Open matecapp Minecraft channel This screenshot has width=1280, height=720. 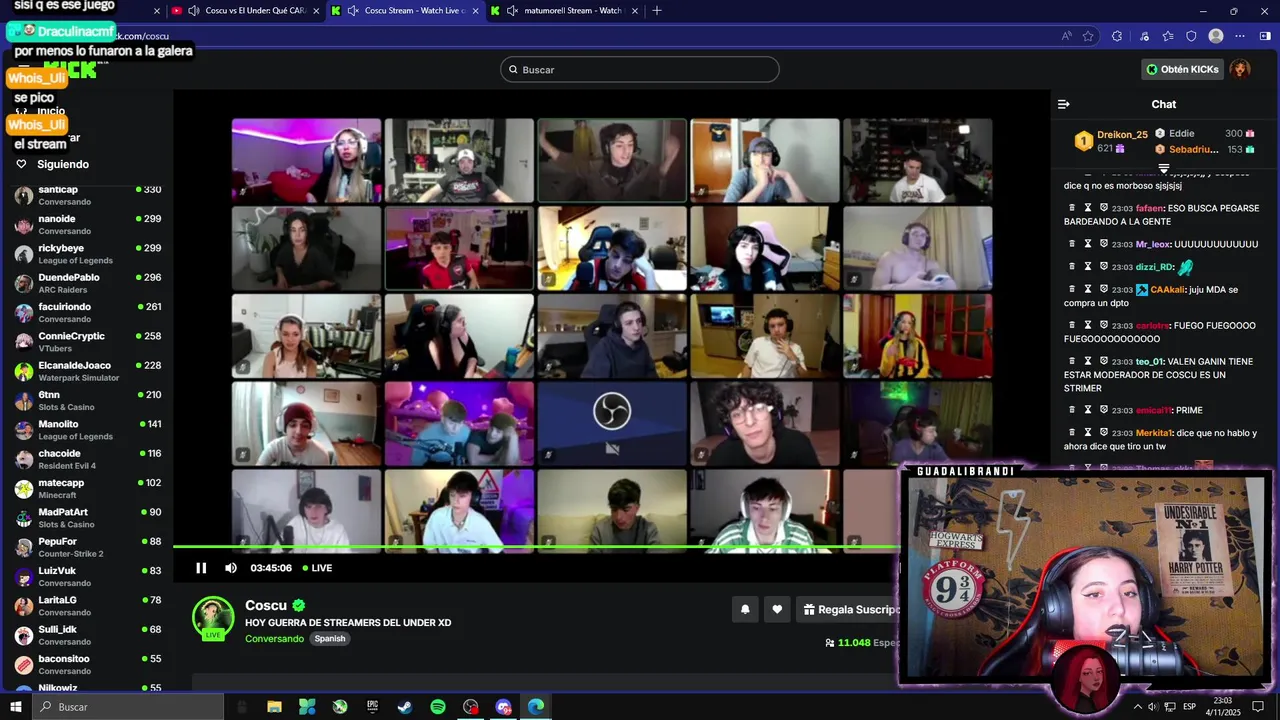tap(87, 489)
